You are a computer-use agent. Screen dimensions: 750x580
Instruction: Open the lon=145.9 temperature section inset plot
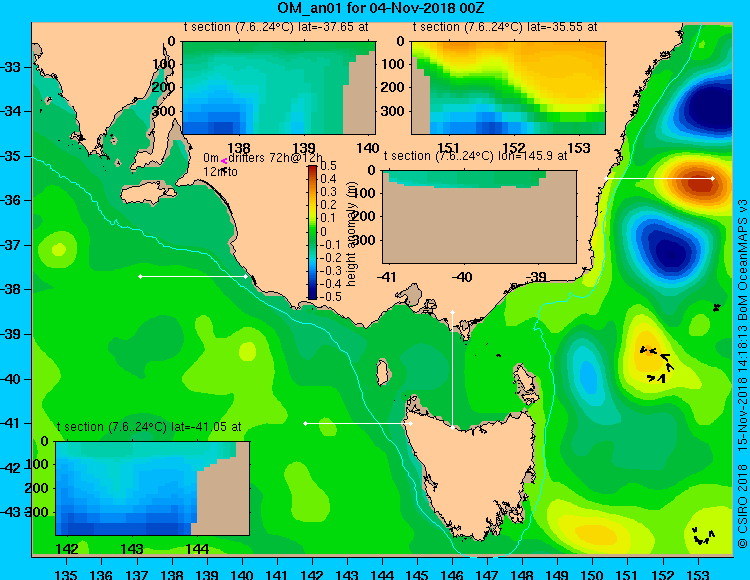tap(479, 217)
